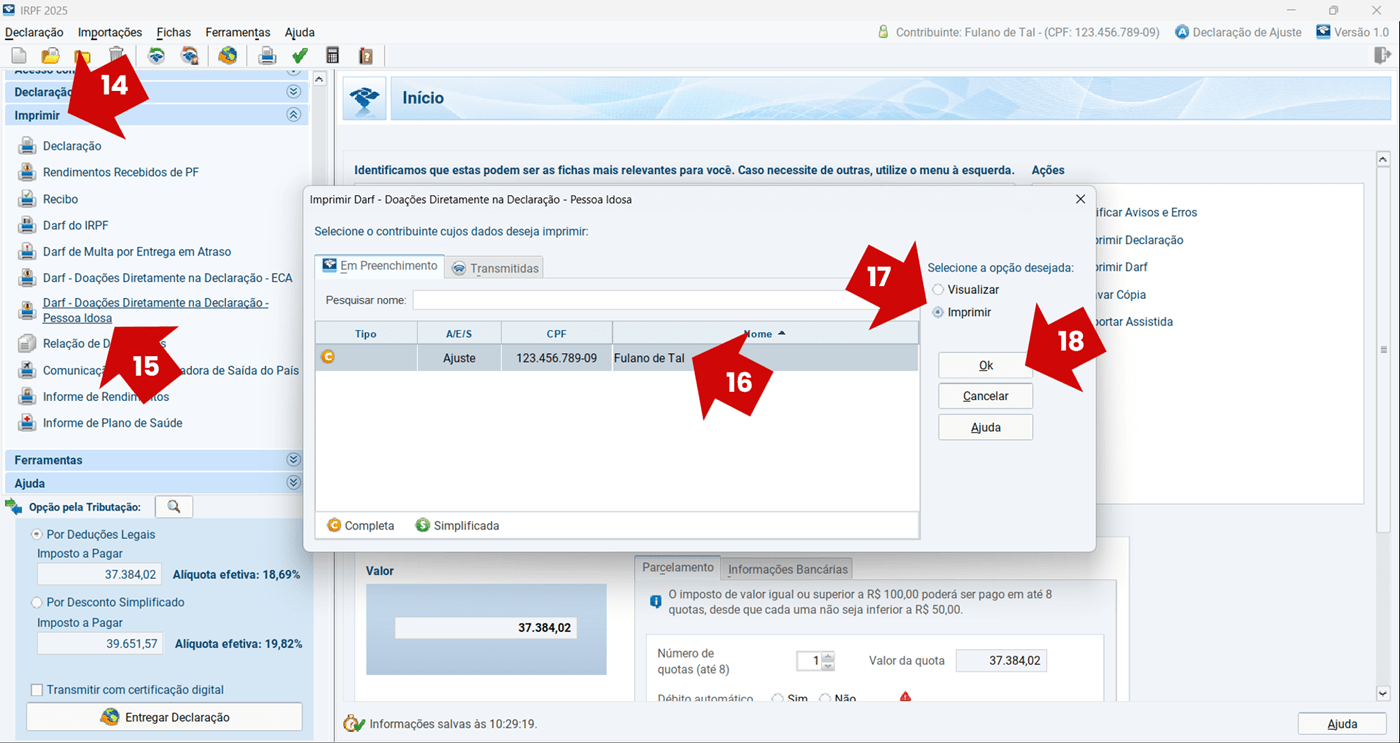Click the help book icon in toolbar
Screen dimensions: 1400x743
pos(366,56)
